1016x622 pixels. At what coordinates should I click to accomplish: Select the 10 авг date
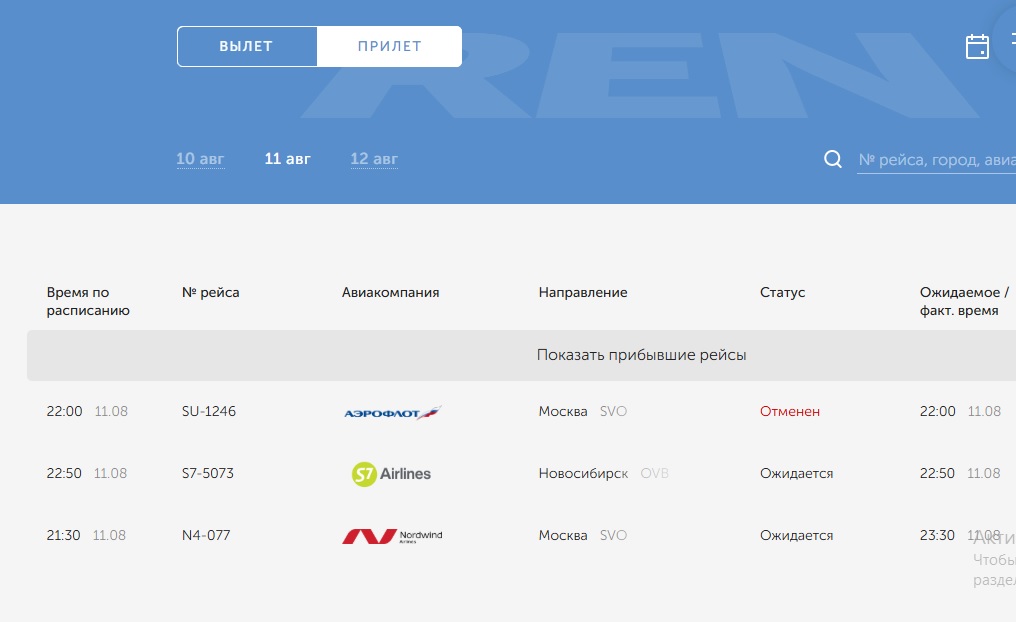pyautogui.click(x=200, y=159)
